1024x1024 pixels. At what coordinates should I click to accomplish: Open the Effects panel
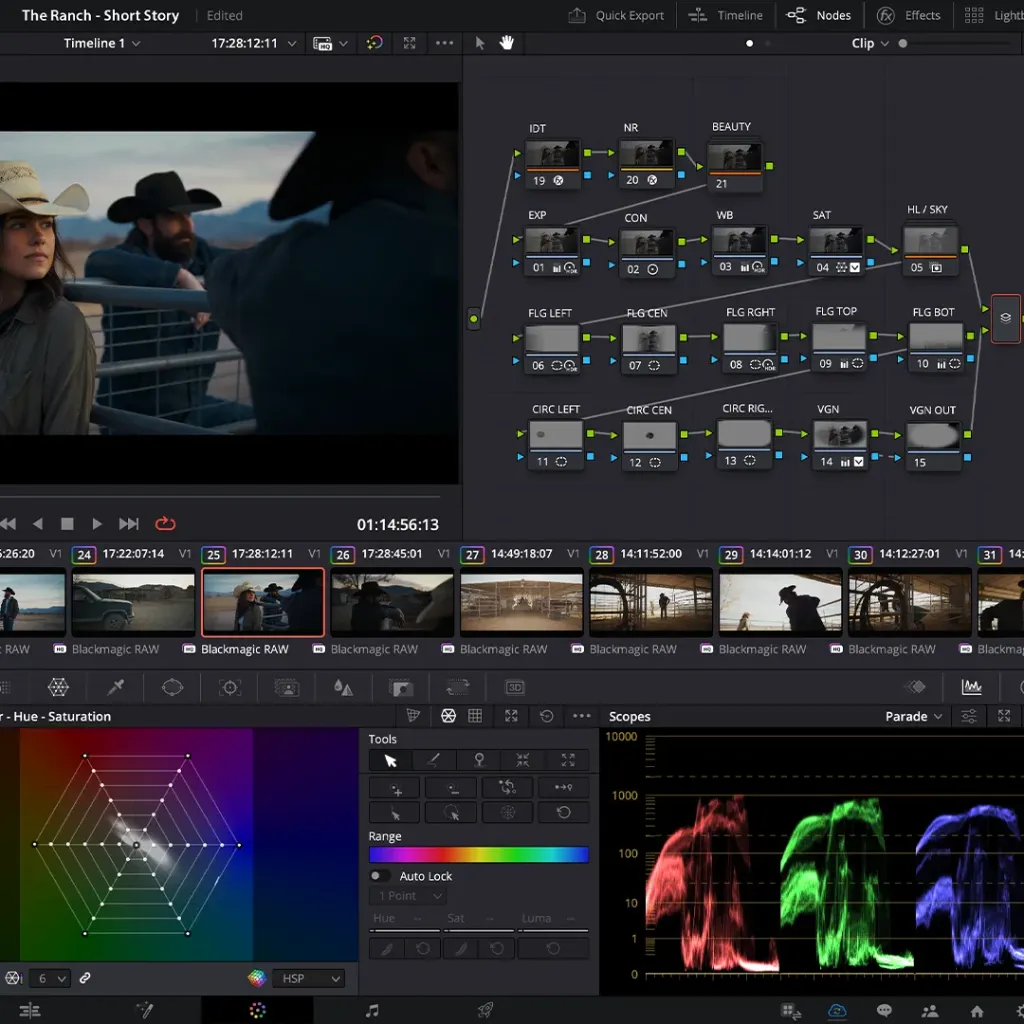coord(908,15)
